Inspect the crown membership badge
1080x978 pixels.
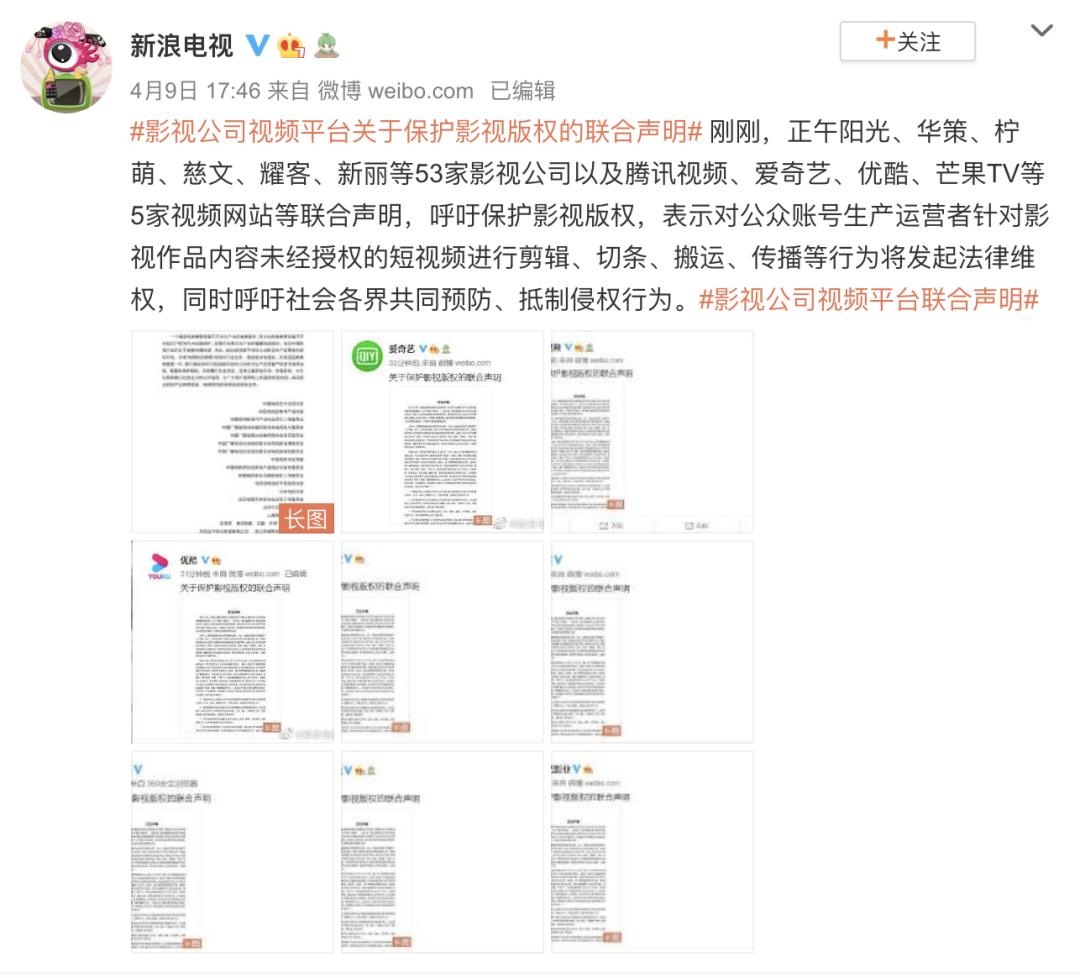(291, 46)
